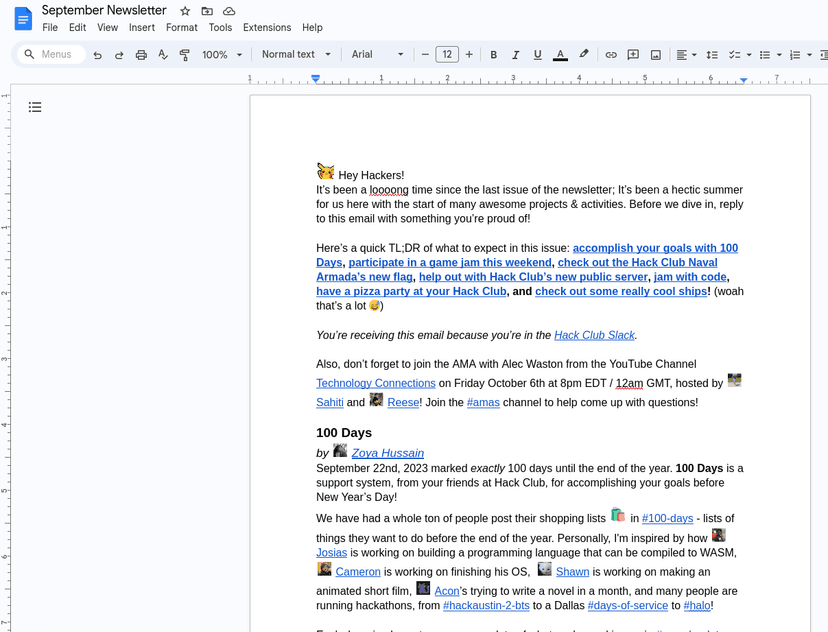Image resolution: width=828 pixels, height=632 pixels.
Task: Click the Add comment icon
Action: coord(633,55)
